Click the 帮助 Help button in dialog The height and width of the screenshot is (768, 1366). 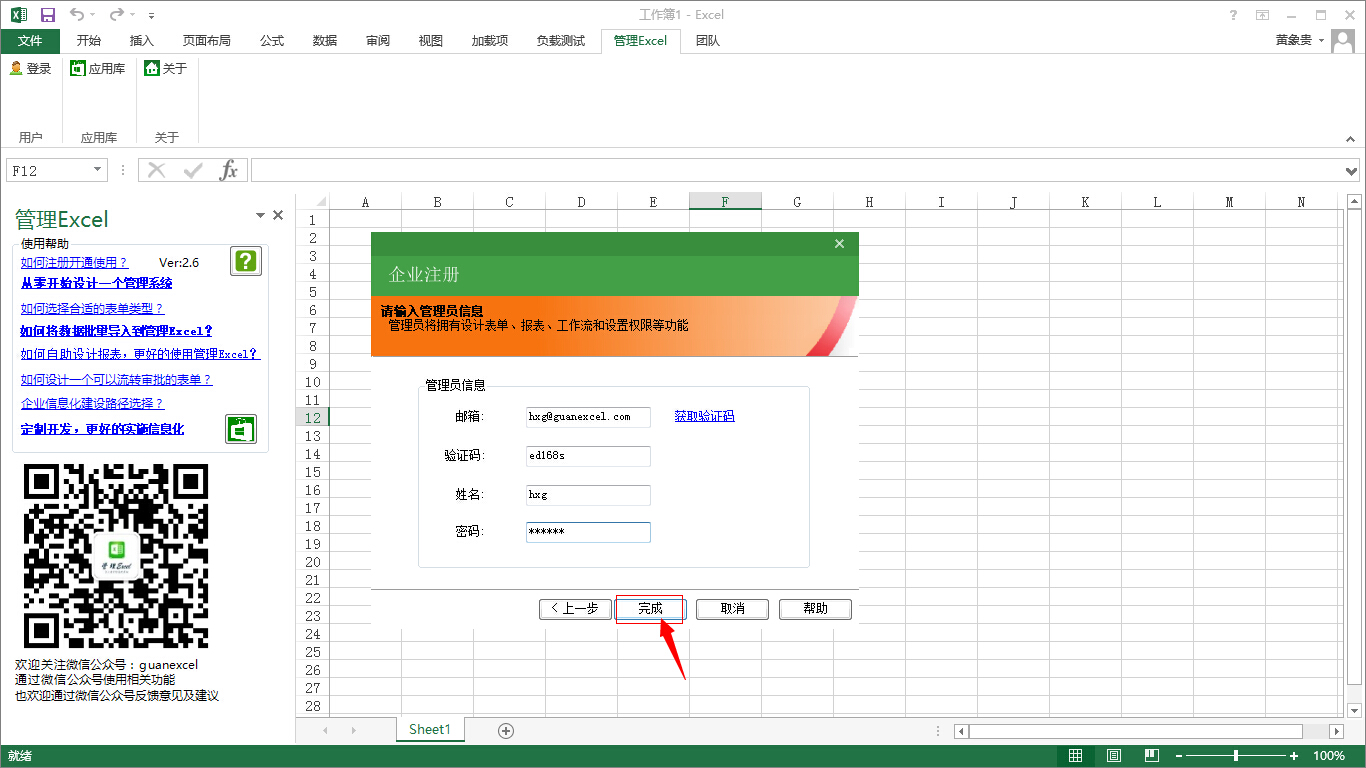[x=815, y=609]
